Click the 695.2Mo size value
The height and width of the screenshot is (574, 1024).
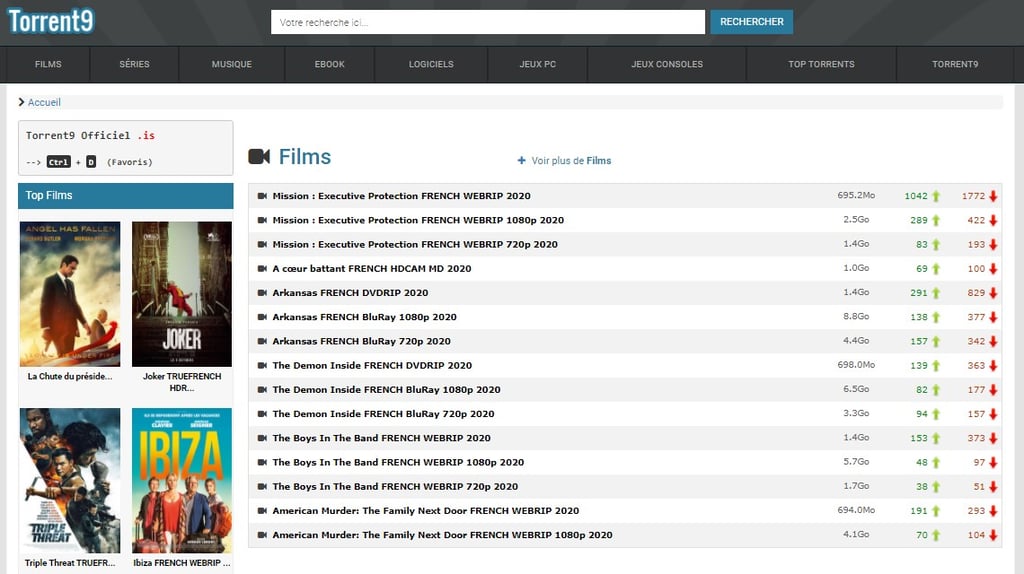pyautogui.click(x=856, y=195)
